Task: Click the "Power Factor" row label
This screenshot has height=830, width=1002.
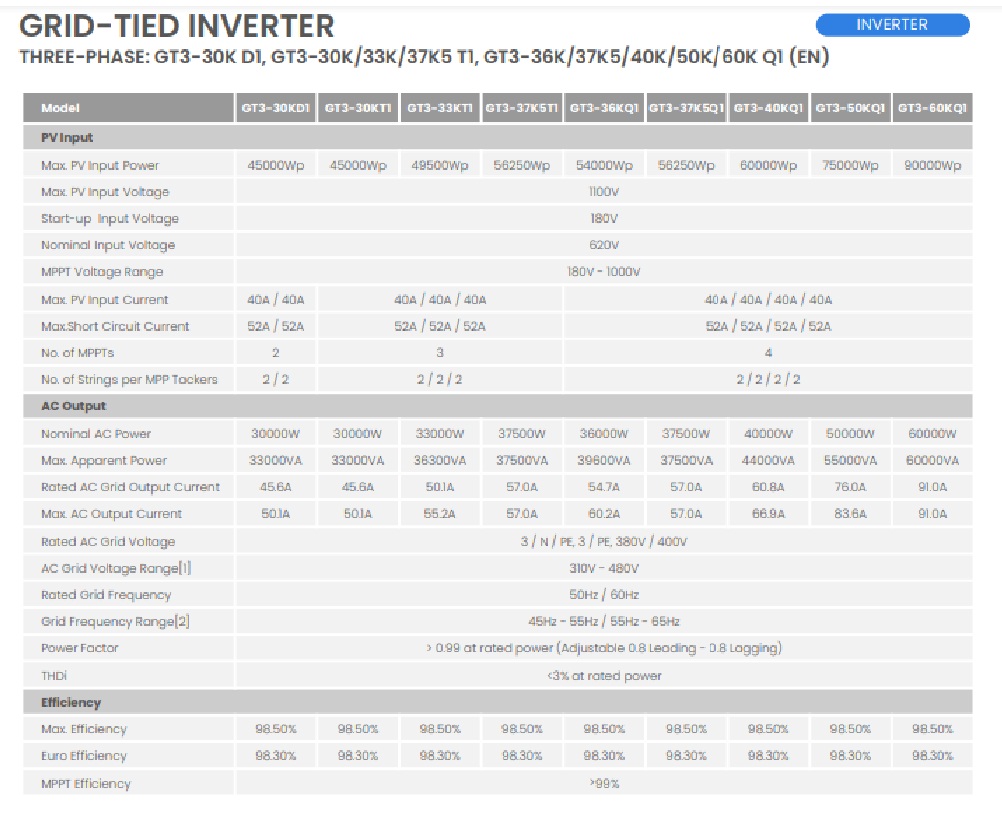Action: pos(80,648)
